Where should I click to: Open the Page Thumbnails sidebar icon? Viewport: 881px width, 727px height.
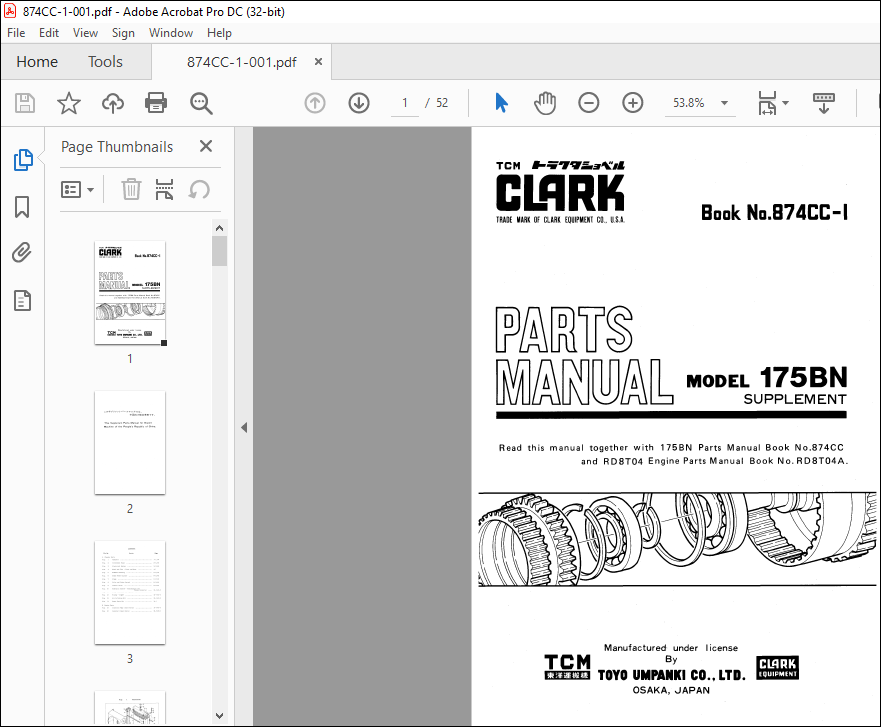pyautogui.click(x=22, y=160)
